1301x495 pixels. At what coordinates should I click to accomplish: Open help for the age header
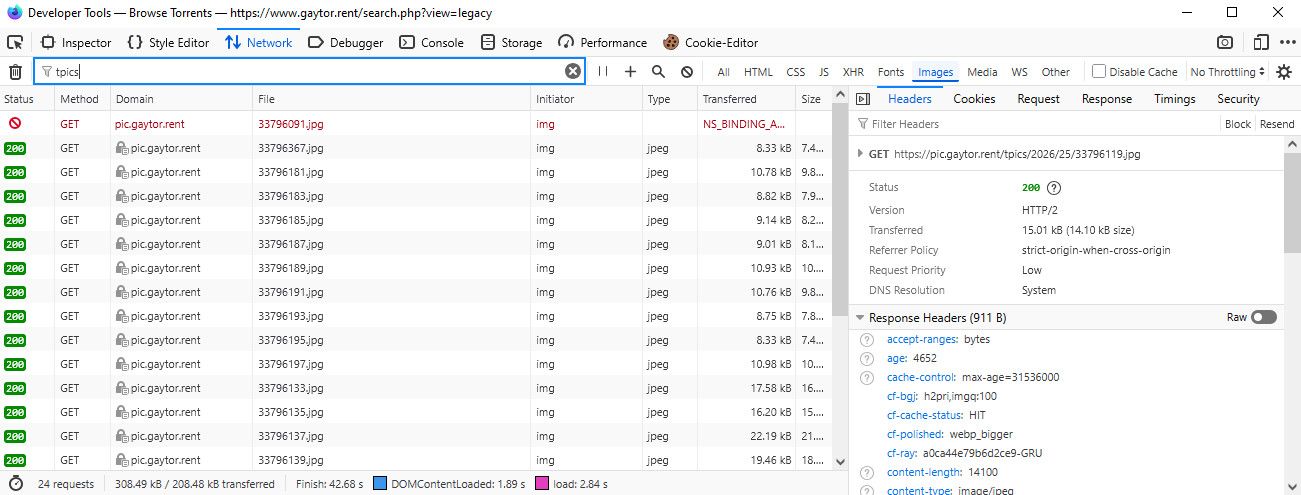867,359
